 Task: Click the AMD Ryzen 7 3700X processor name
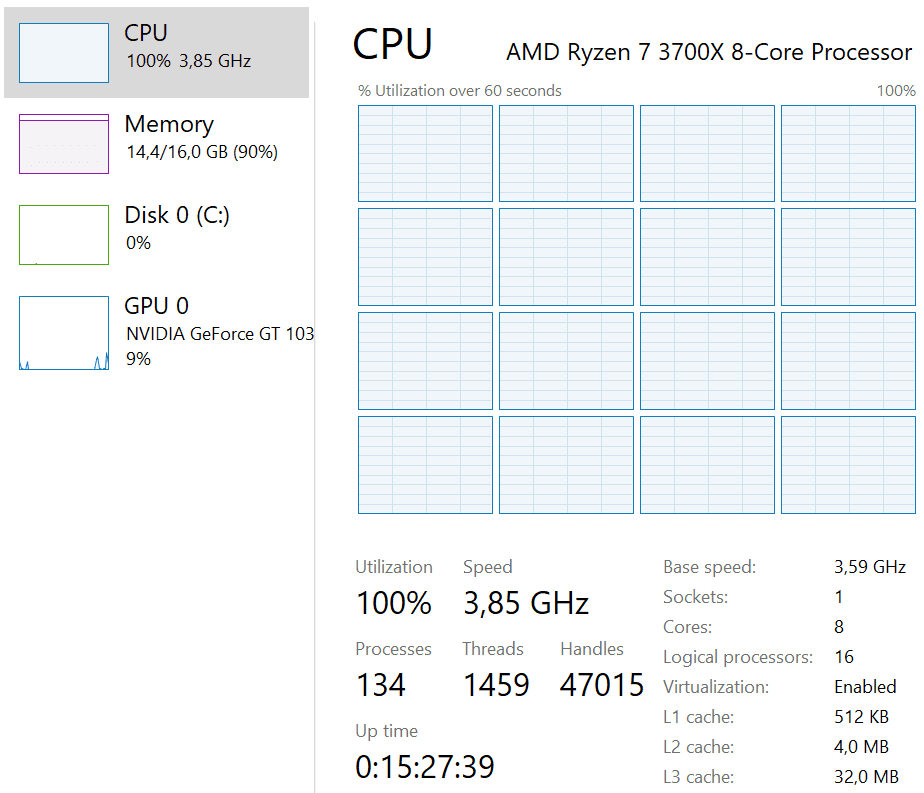pos(709,52)
